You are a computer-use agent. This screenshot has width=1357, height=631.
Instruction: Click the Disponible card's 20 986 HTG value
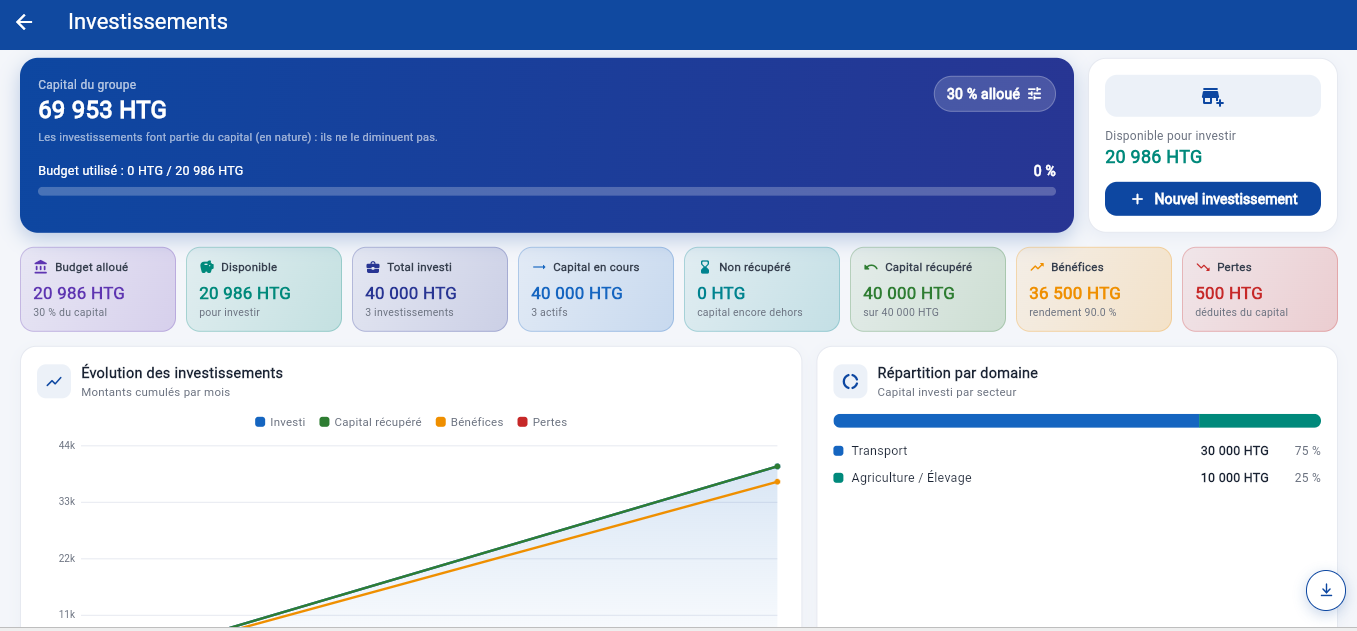[245, 293]
